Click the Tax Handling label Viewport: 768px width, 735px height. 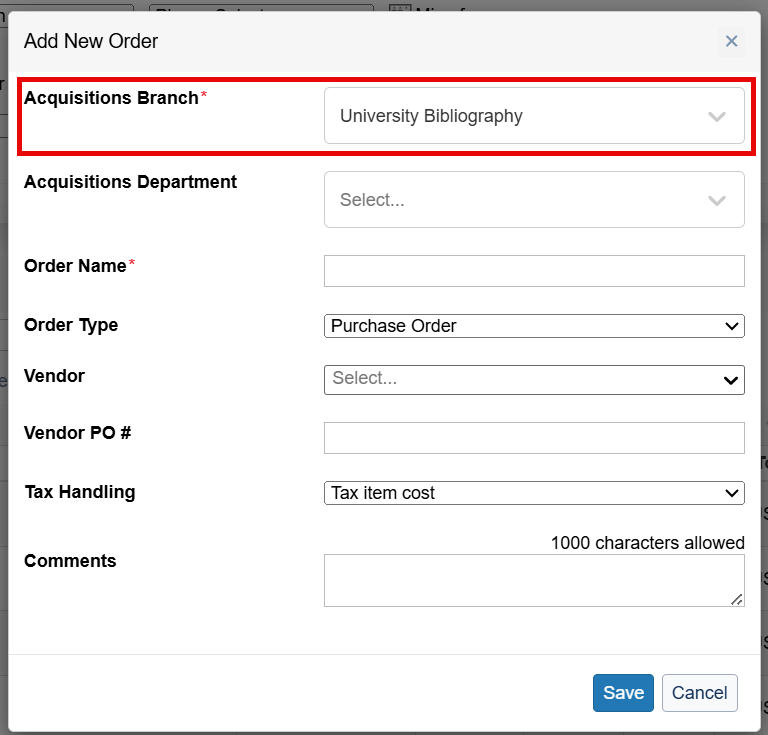point(79,492)
